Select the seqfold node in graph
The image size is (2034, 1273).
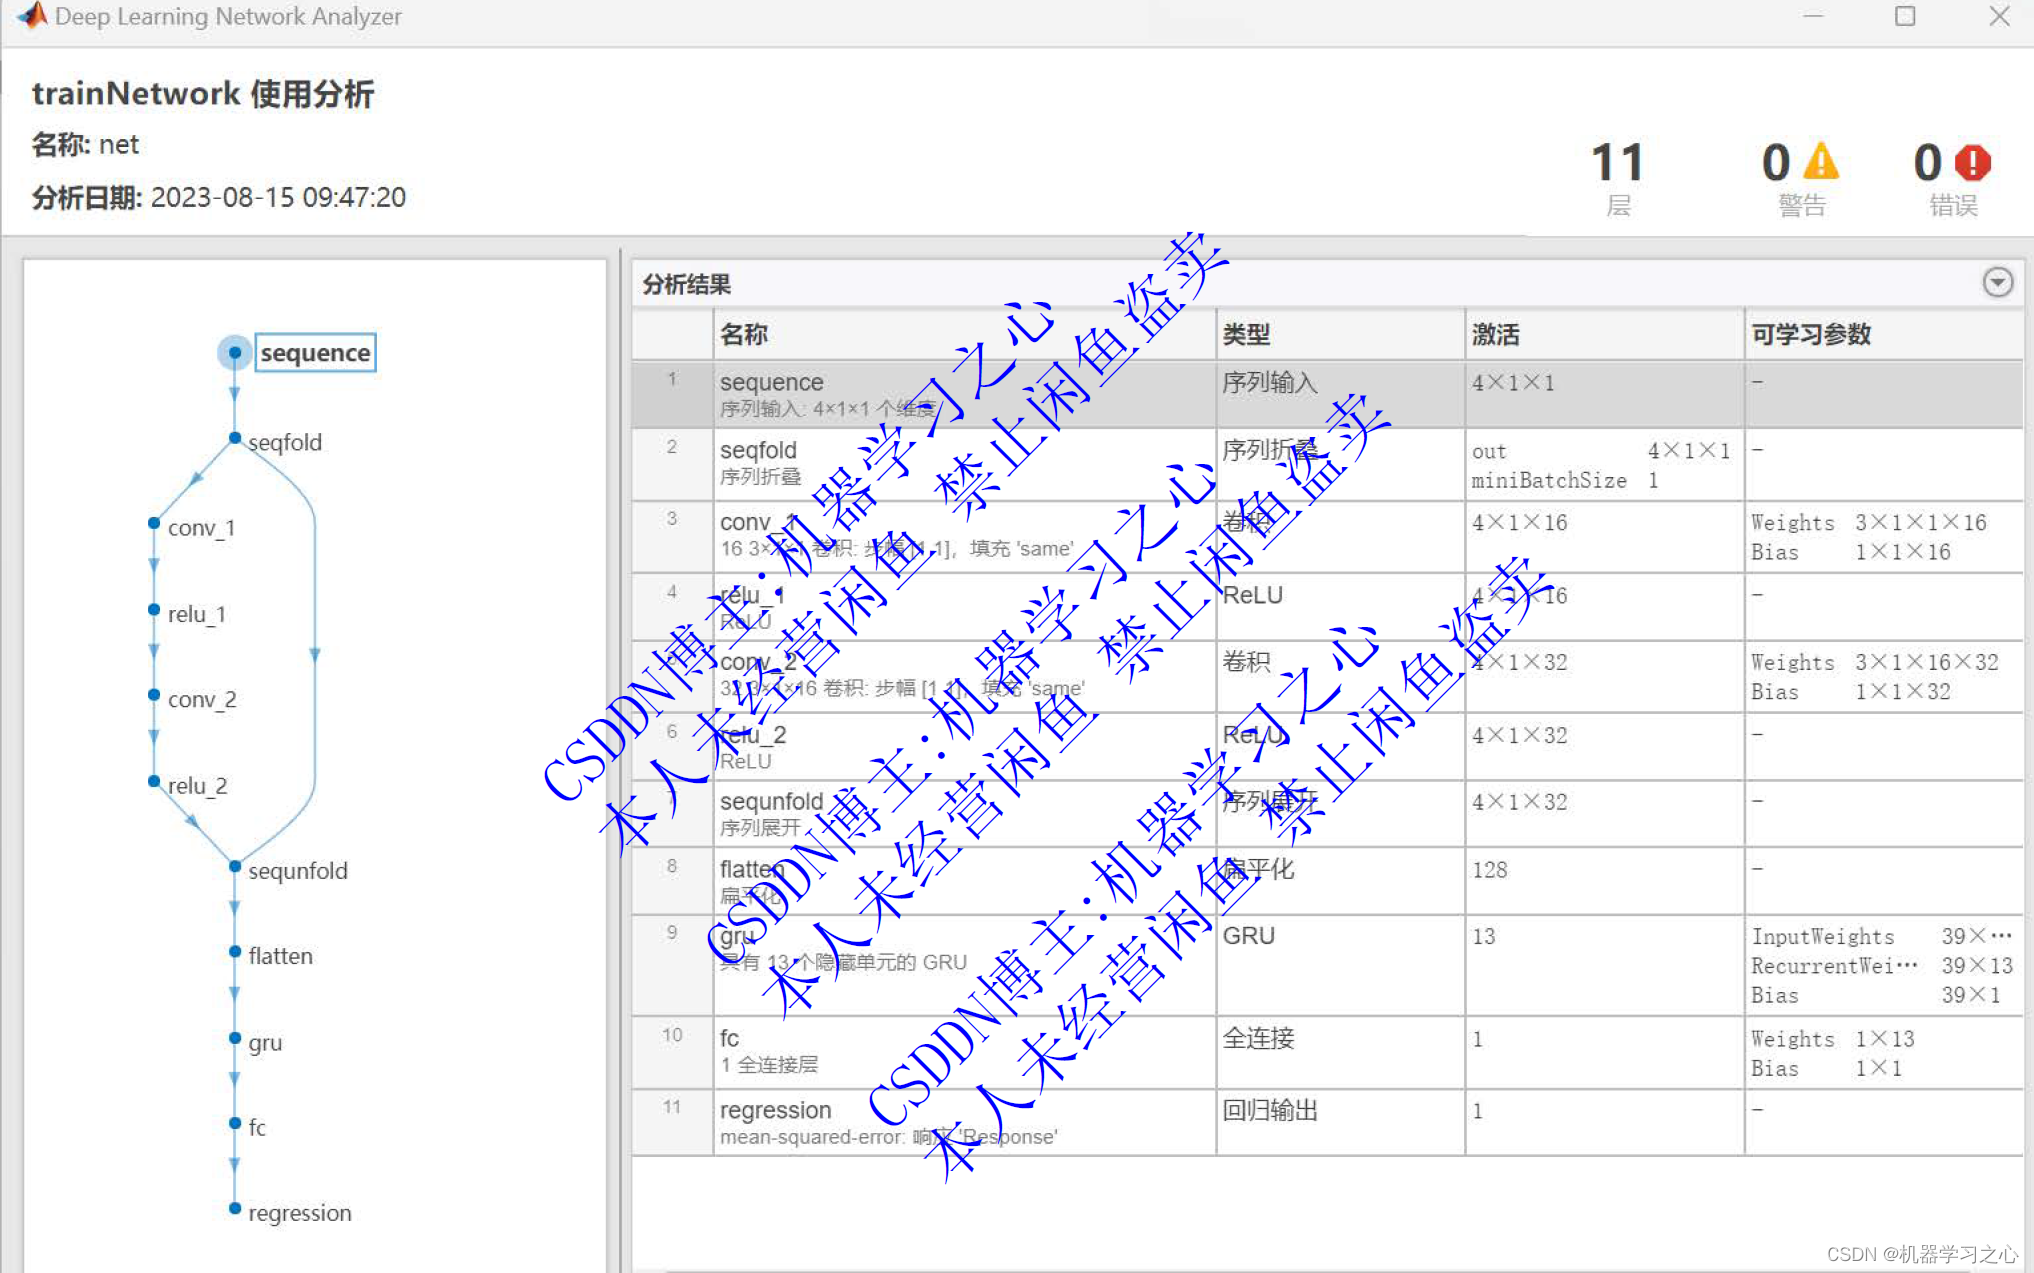pos(235,438)
